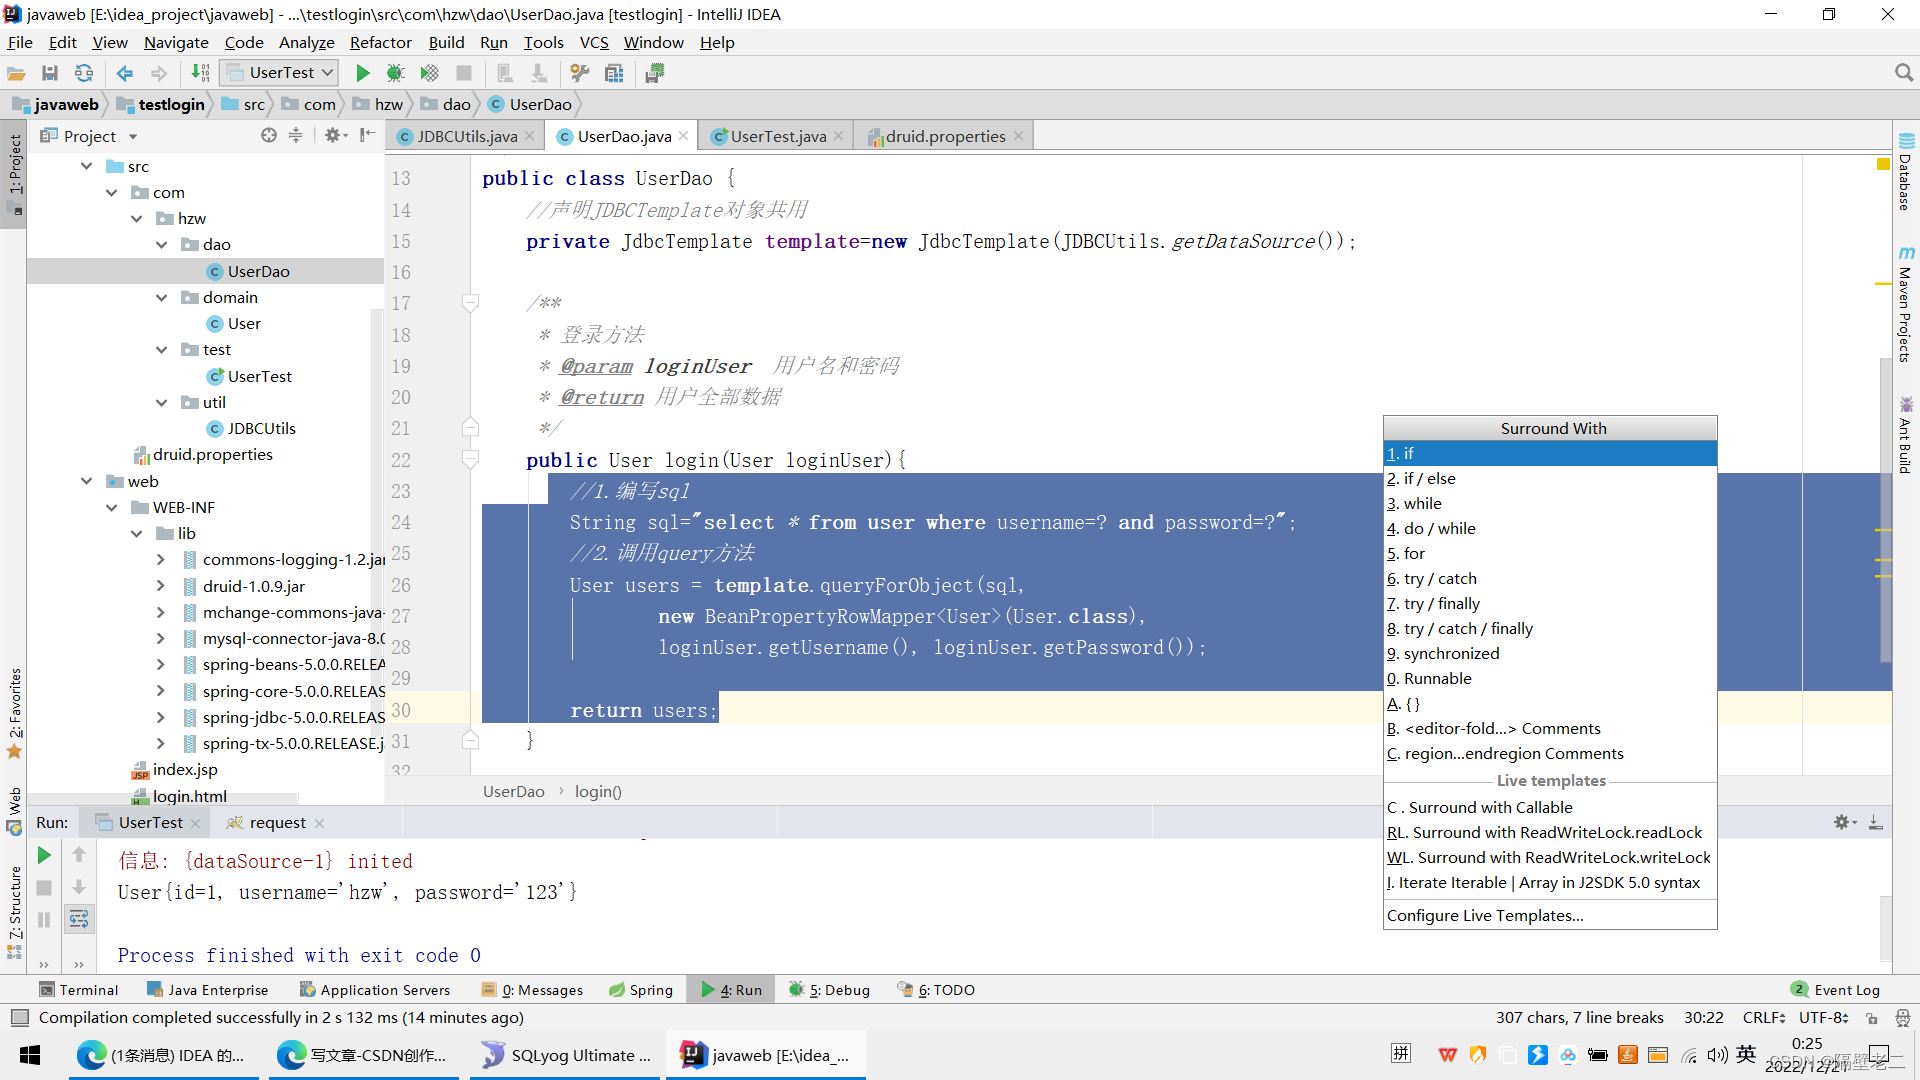Click the yellow inspection status indicator
The width and height of the screenshot is (1920, 1080).
tap(1883, 164)
